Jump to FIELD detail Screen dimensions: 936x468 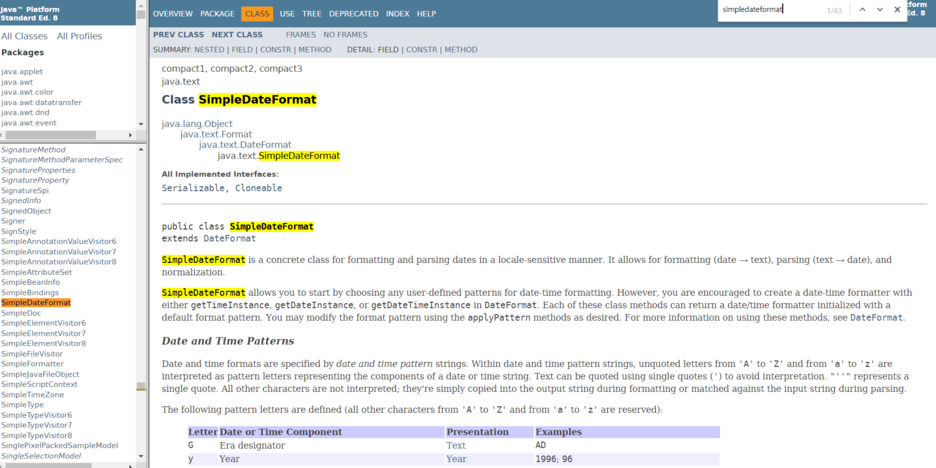pyautogui.click(x=388, y=50)
